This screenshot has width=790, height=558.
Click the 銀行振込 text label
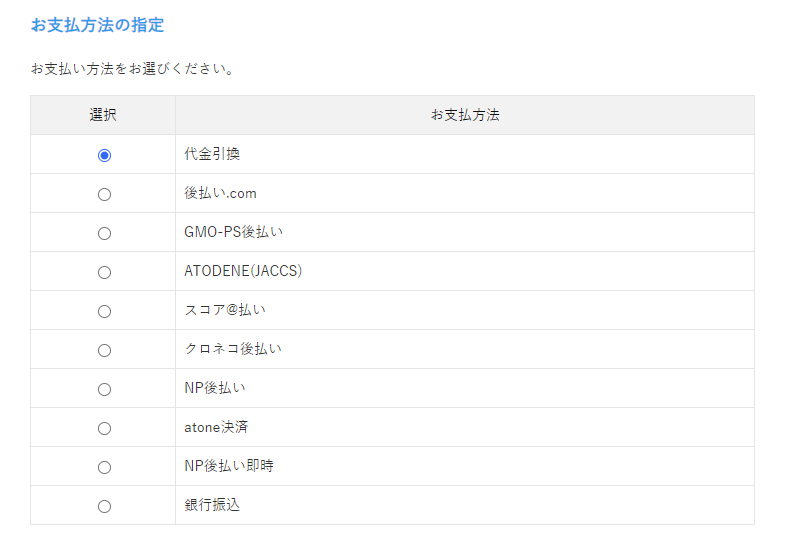pos(212,506)
